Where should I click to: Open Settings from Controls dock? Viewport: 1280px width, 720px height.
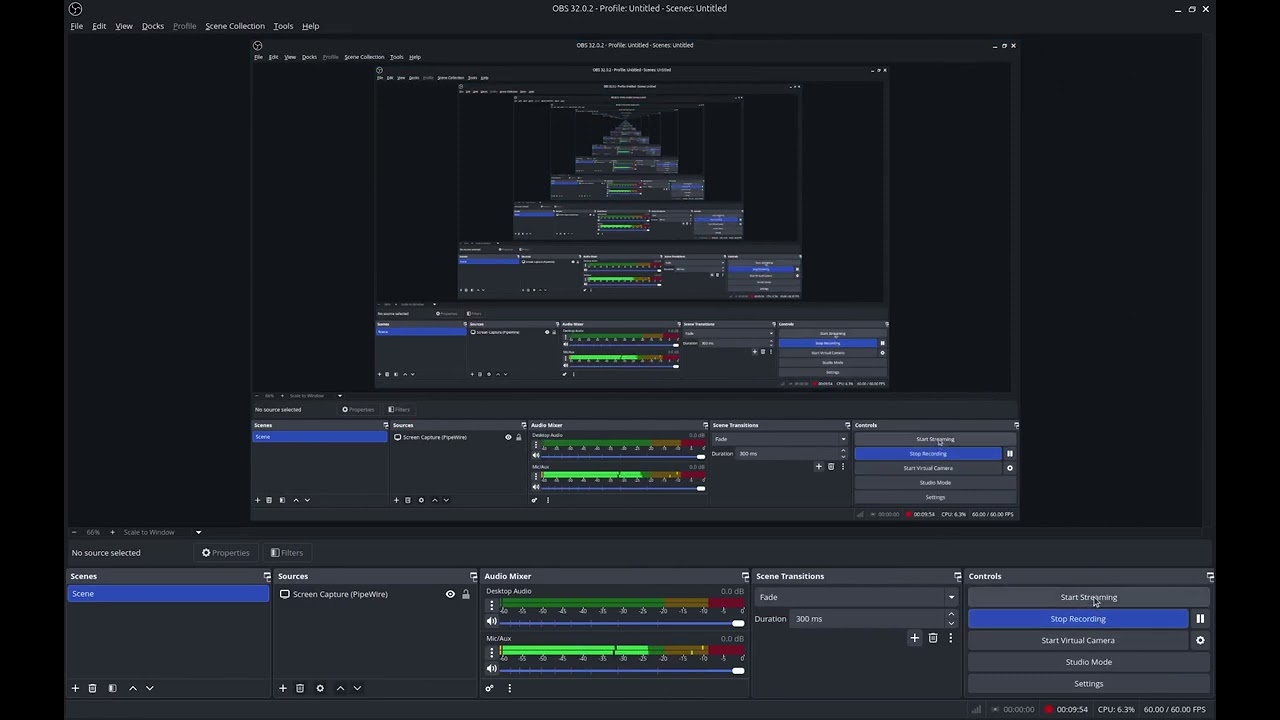pos(1089,684)
